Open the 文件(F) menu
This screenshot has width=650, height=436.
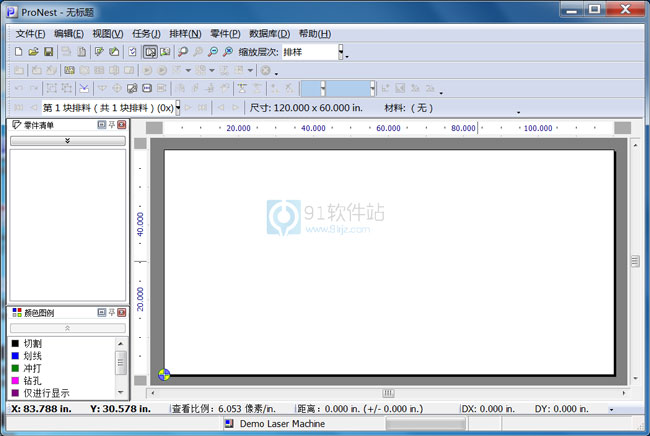(30, 34)
